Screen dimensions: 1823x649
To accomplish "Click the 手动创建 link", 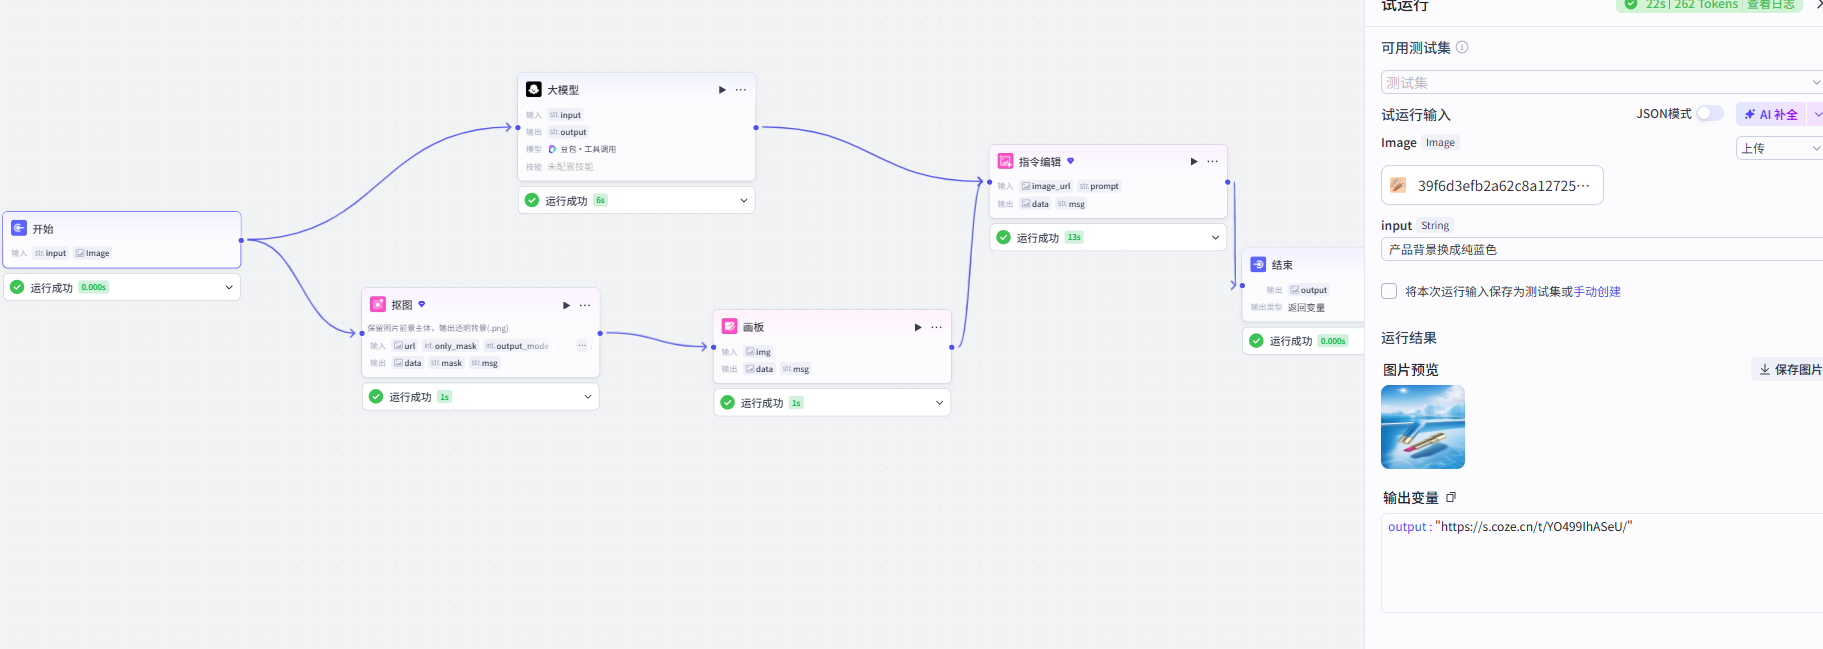I will pyautogui.click(x=1597, y=292).
